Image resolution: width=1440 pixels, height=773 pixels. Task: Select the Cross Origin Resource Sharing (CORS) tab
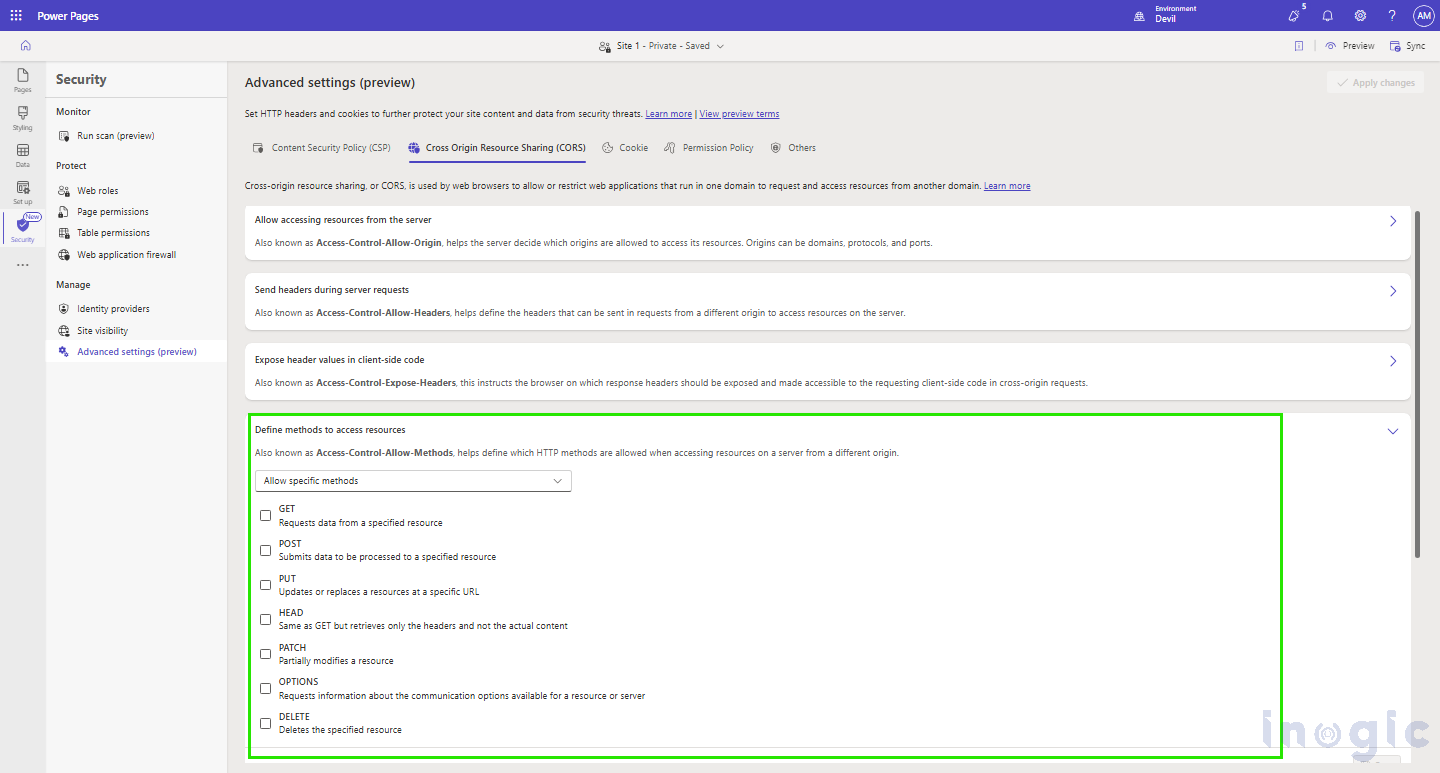tap(497, 148)
